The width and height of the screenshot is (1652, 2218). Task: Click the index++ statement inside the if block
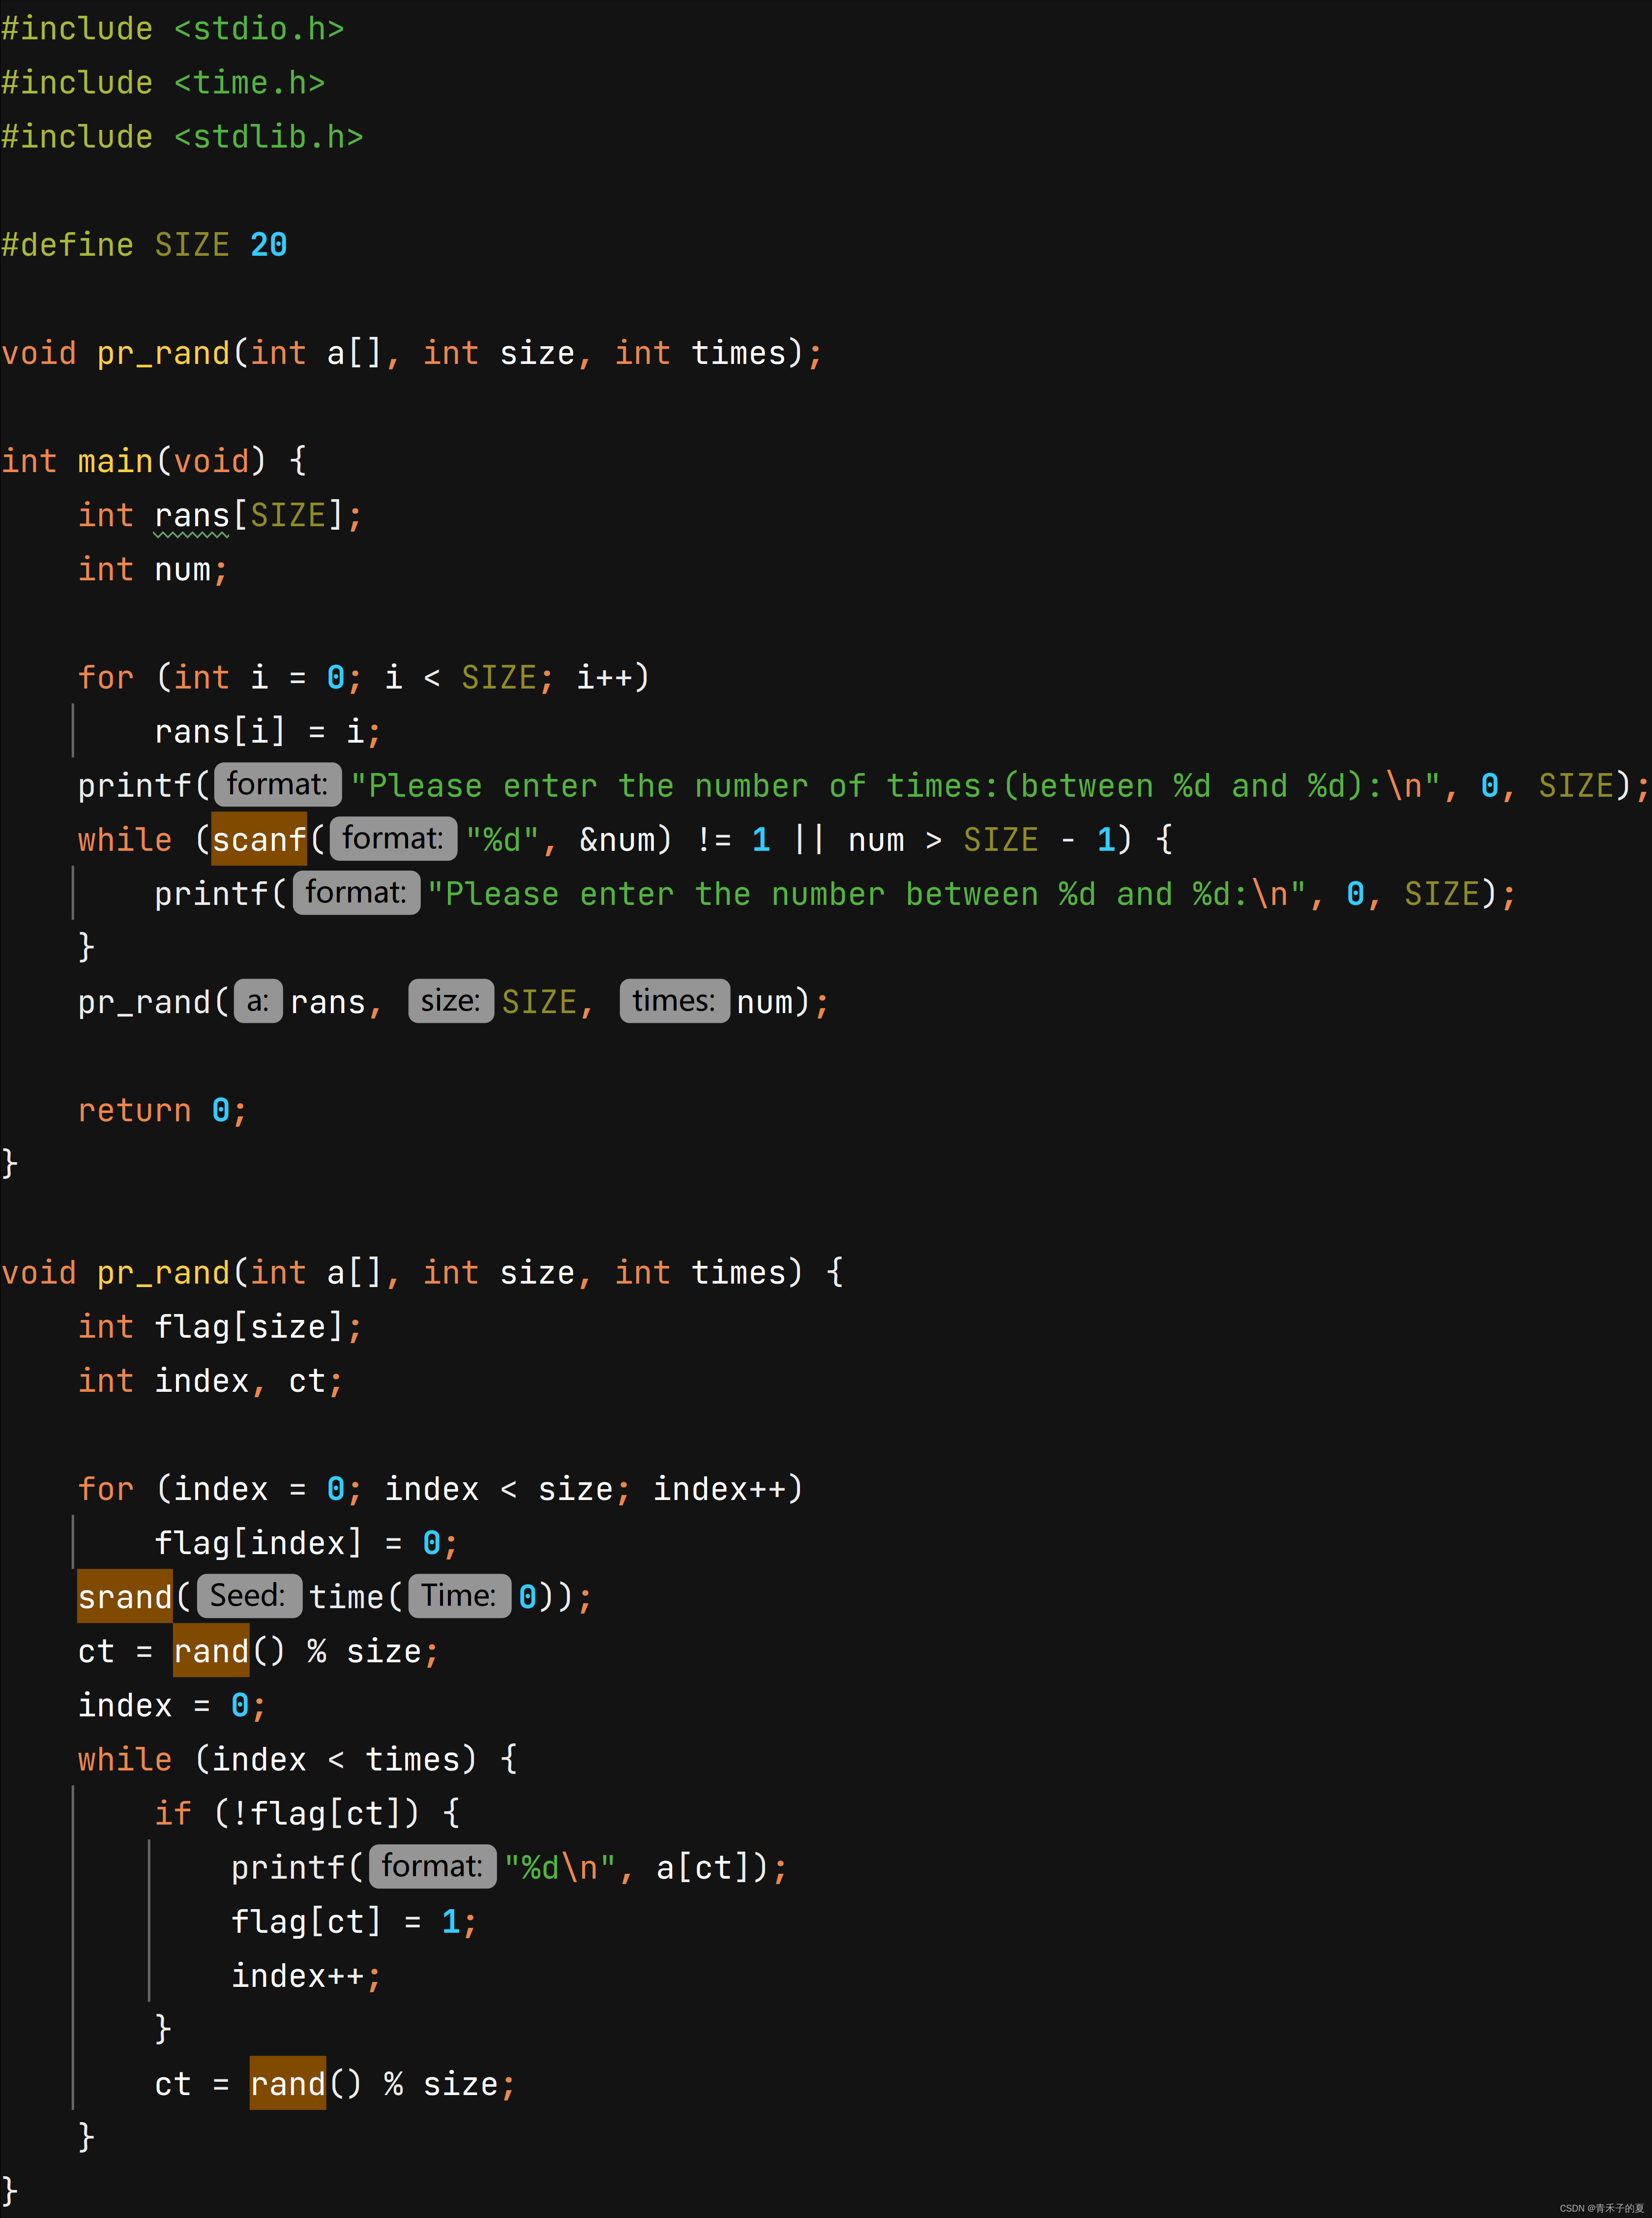(x=297, y=1975)
